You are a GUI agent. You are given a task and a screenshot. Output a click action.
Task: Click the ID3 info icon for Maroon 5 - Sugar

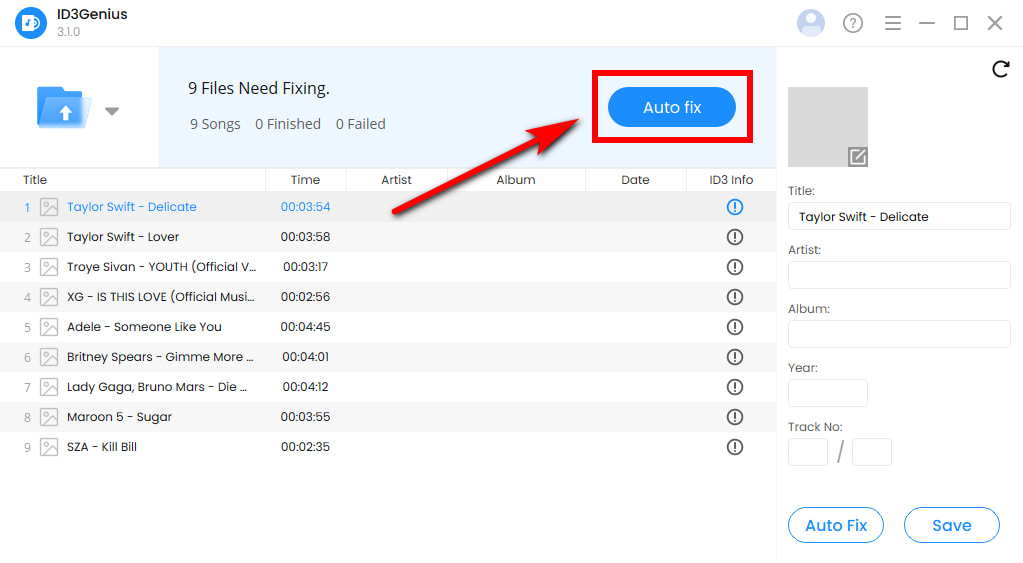[x=735, y=417]
